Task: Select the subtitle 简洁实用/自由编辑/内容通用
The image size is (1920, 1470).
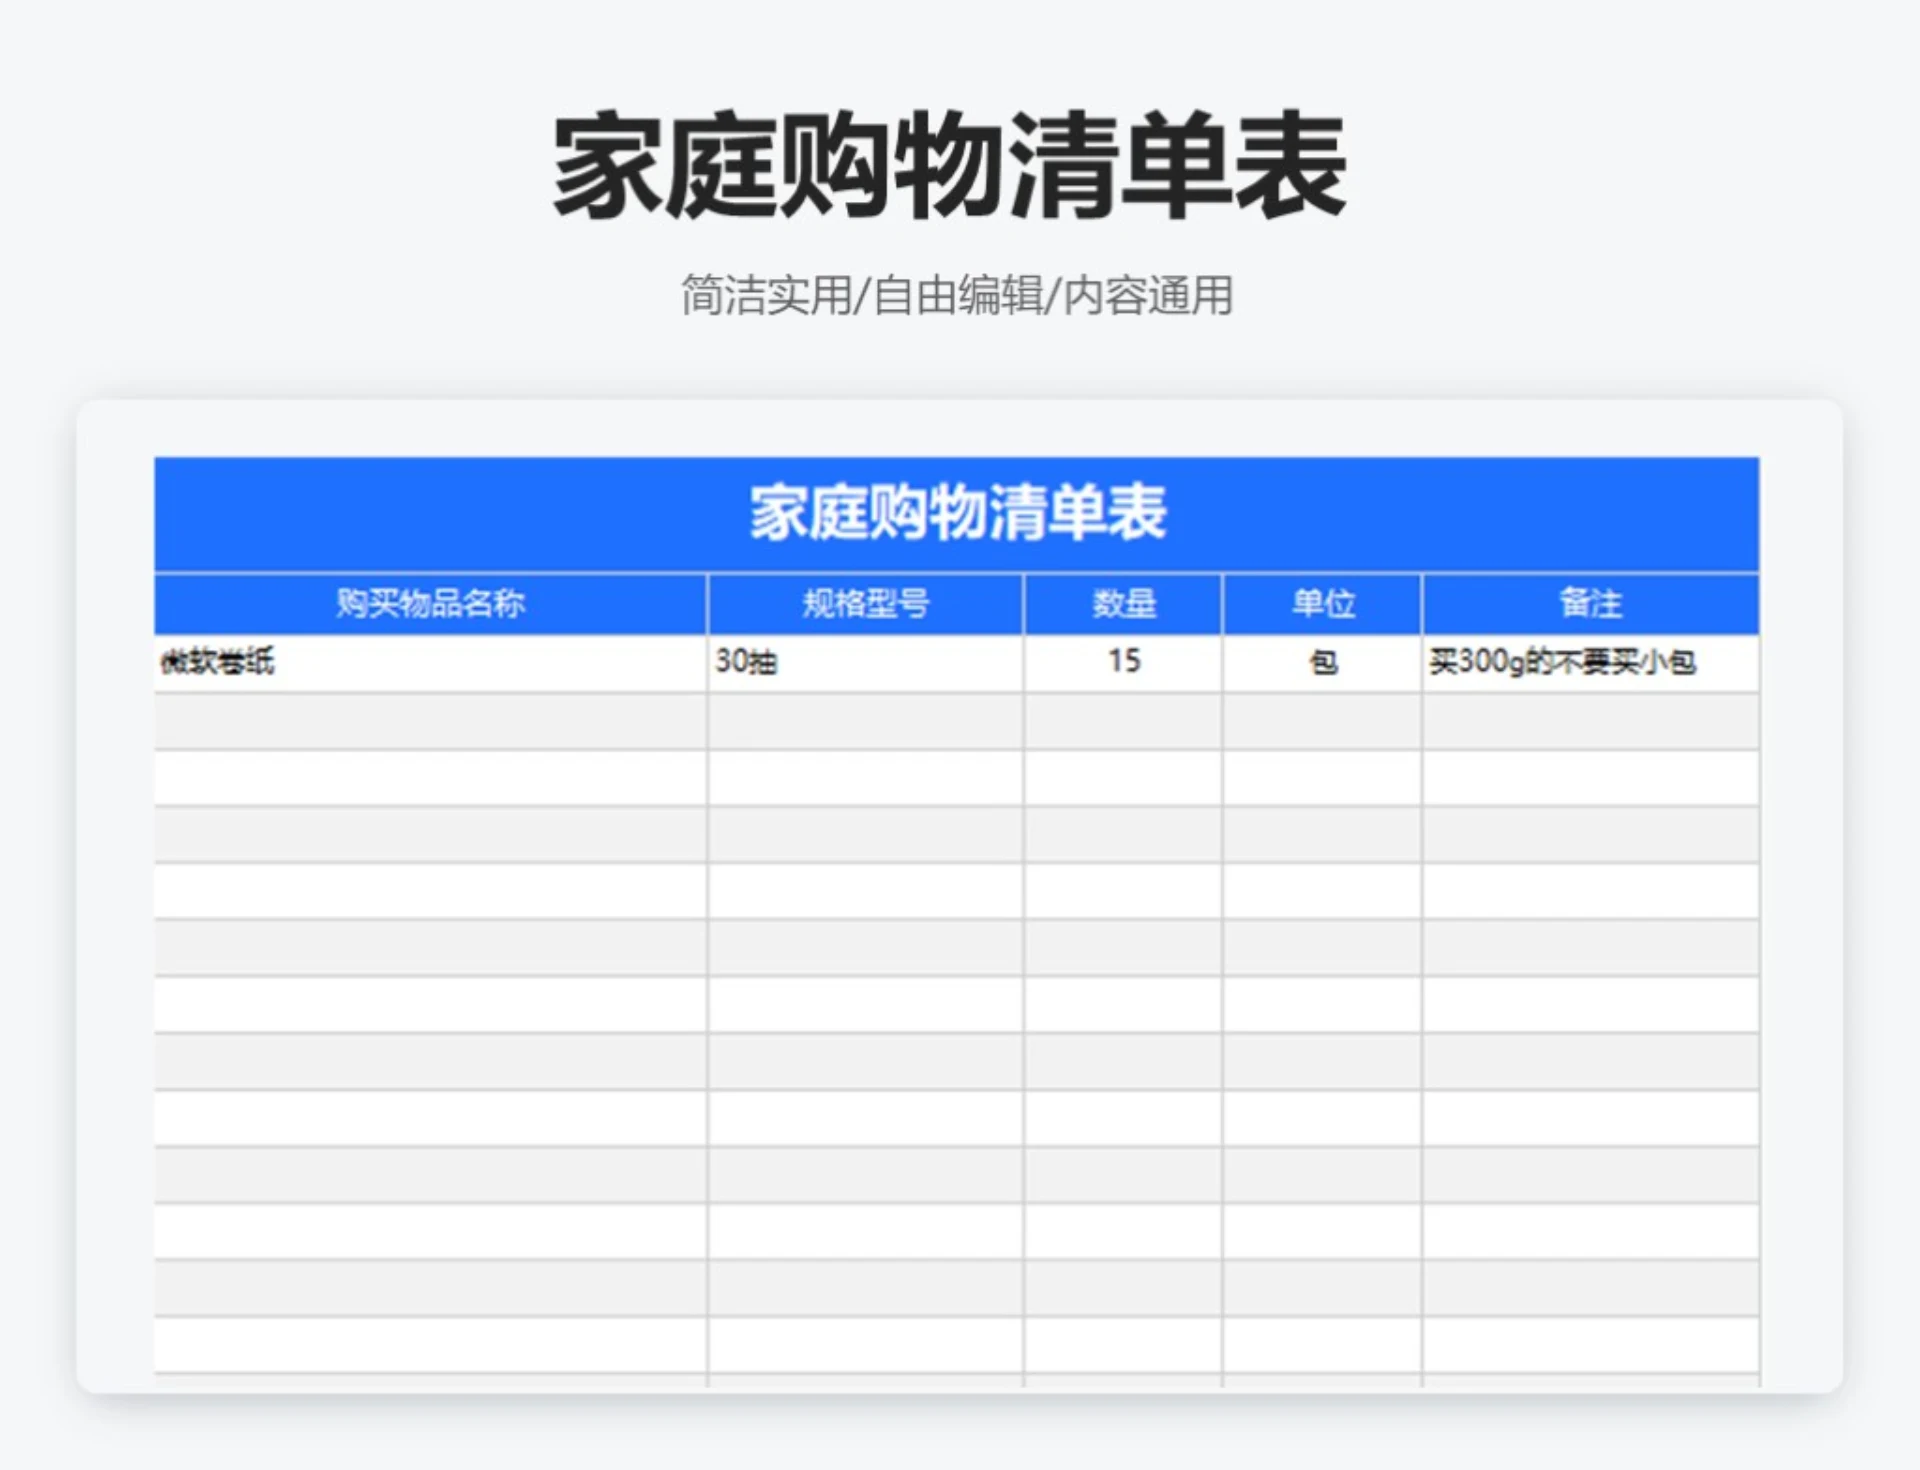Action: click(x=957, y=295)
